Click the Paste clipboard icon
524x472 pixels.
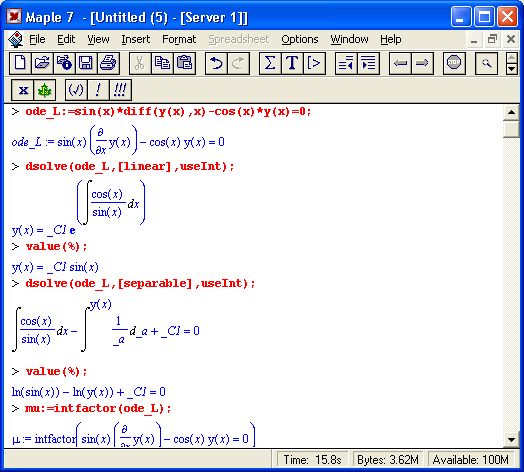click(x=184, y=63)
